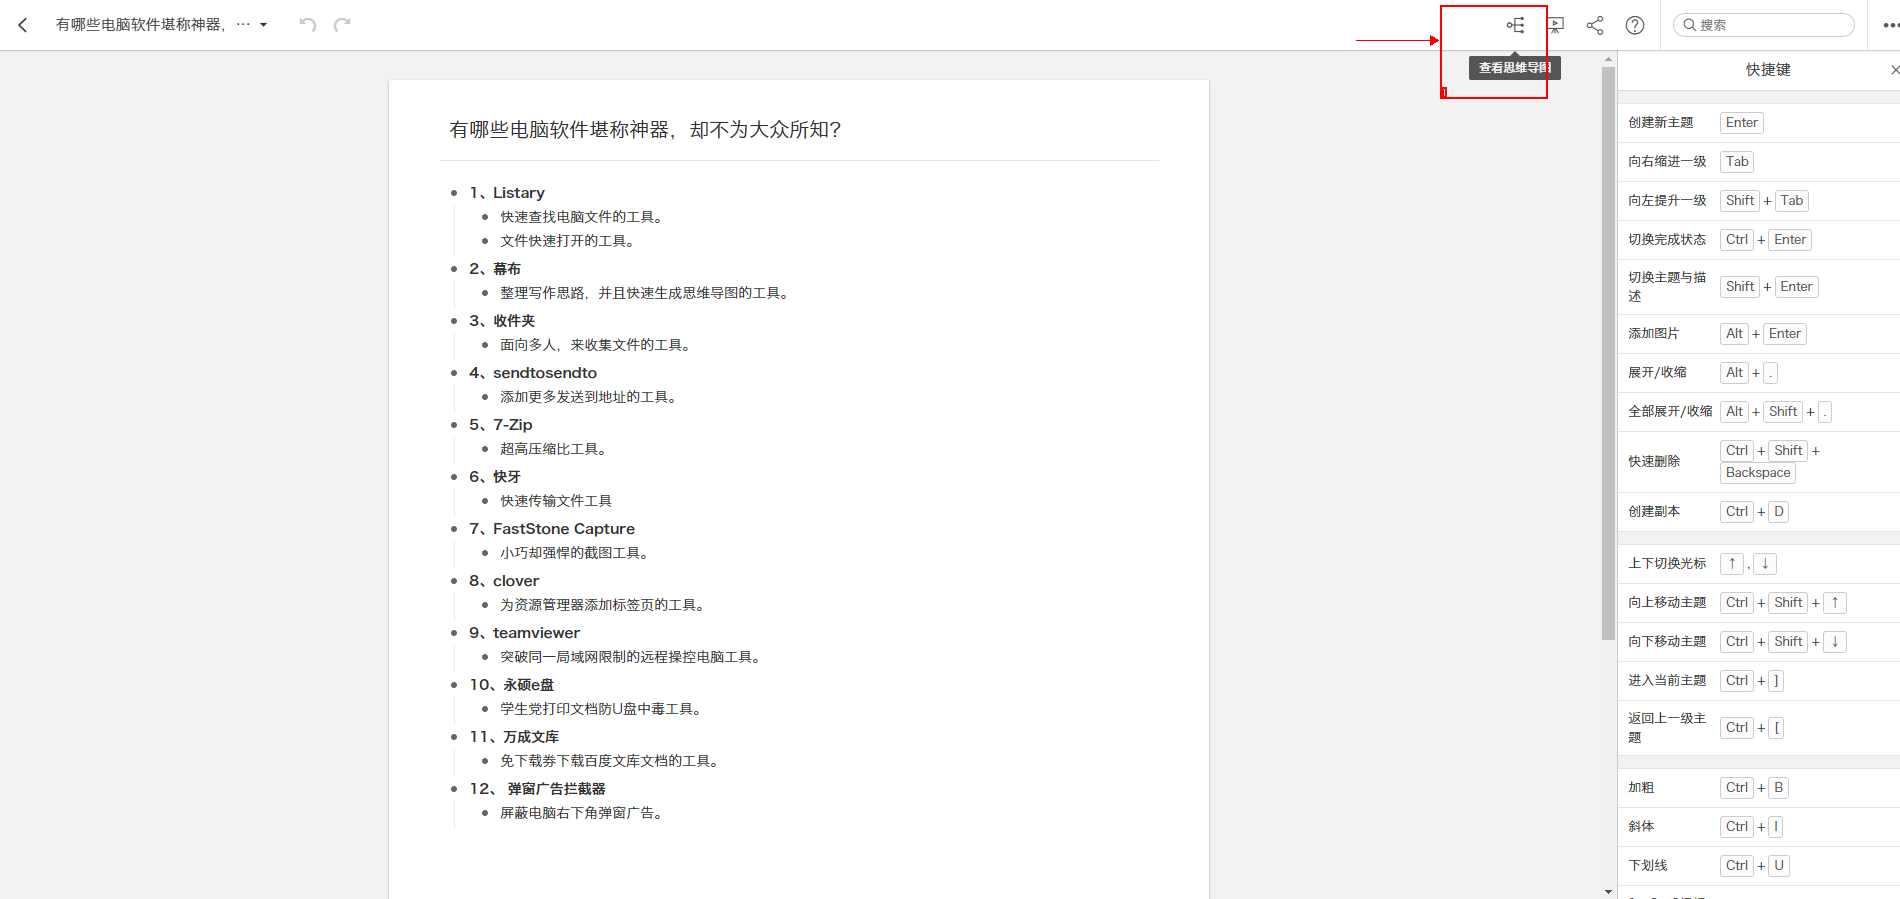Image resolution: width=1900 pixels, height=899 pixels.
Task: Click '免下载券下载百度文库文档的工具。' line
Action: tap(610, 761)
